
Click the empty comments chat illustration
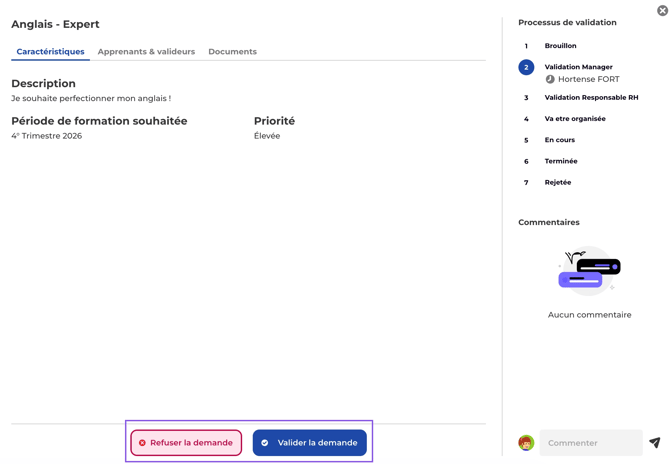coord(589,271)
